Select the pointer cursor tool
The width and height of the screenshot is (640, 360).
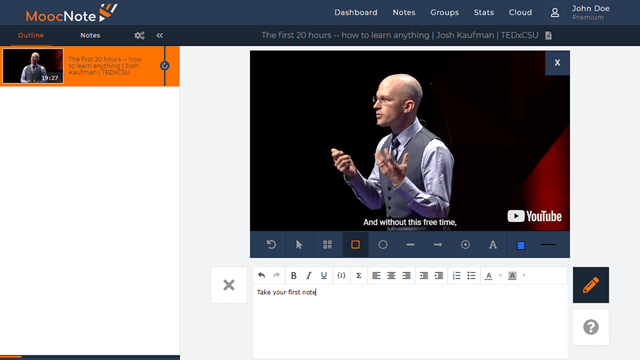click(x=299, y=244)
